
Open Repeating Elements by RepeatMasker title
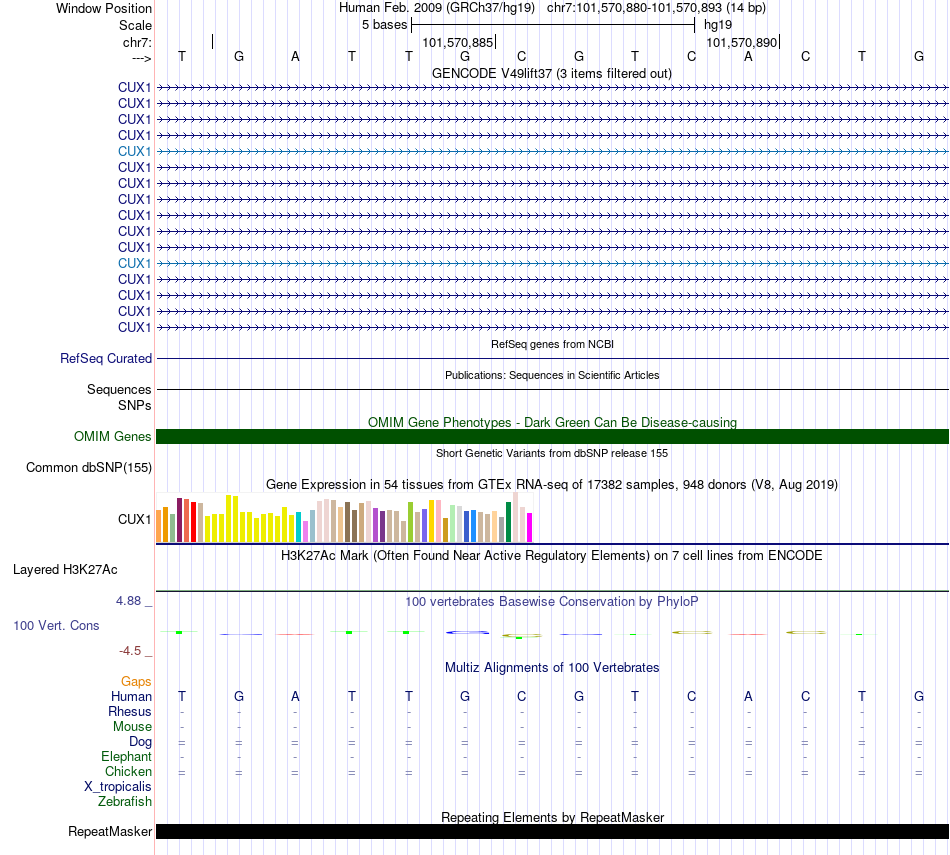[x=553, y=817]
